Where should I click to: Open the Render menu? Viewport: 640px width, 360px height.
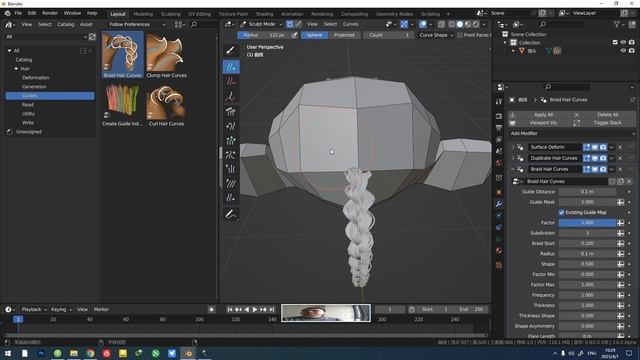click(50, 13)
